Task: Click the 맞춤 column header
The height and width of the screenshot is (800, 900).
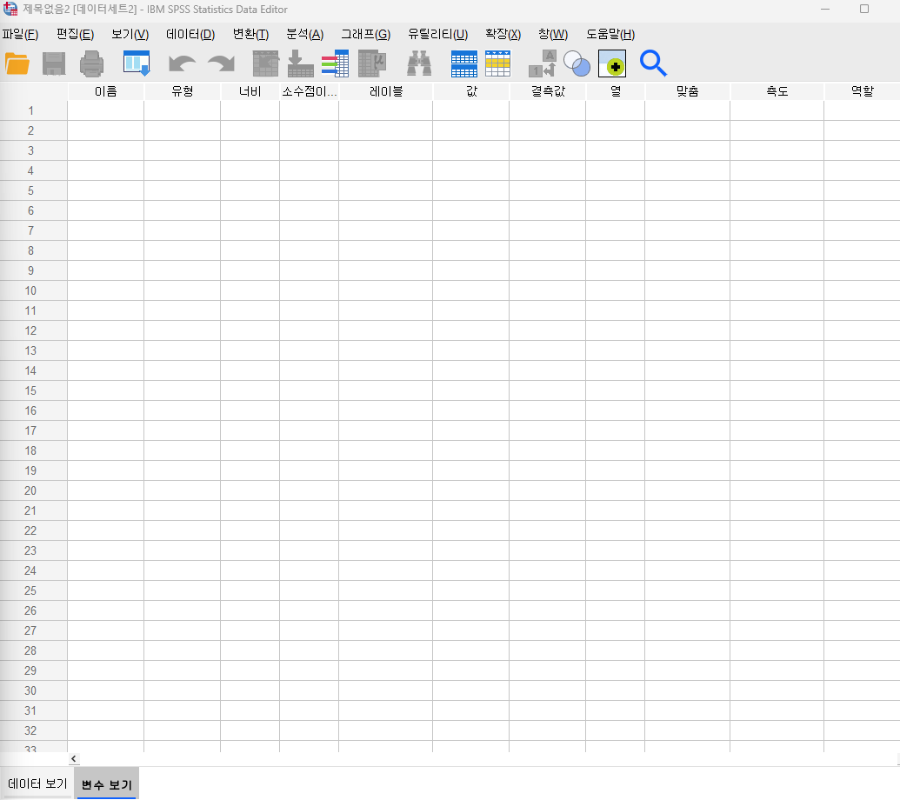Action: (x=688, y=91)
